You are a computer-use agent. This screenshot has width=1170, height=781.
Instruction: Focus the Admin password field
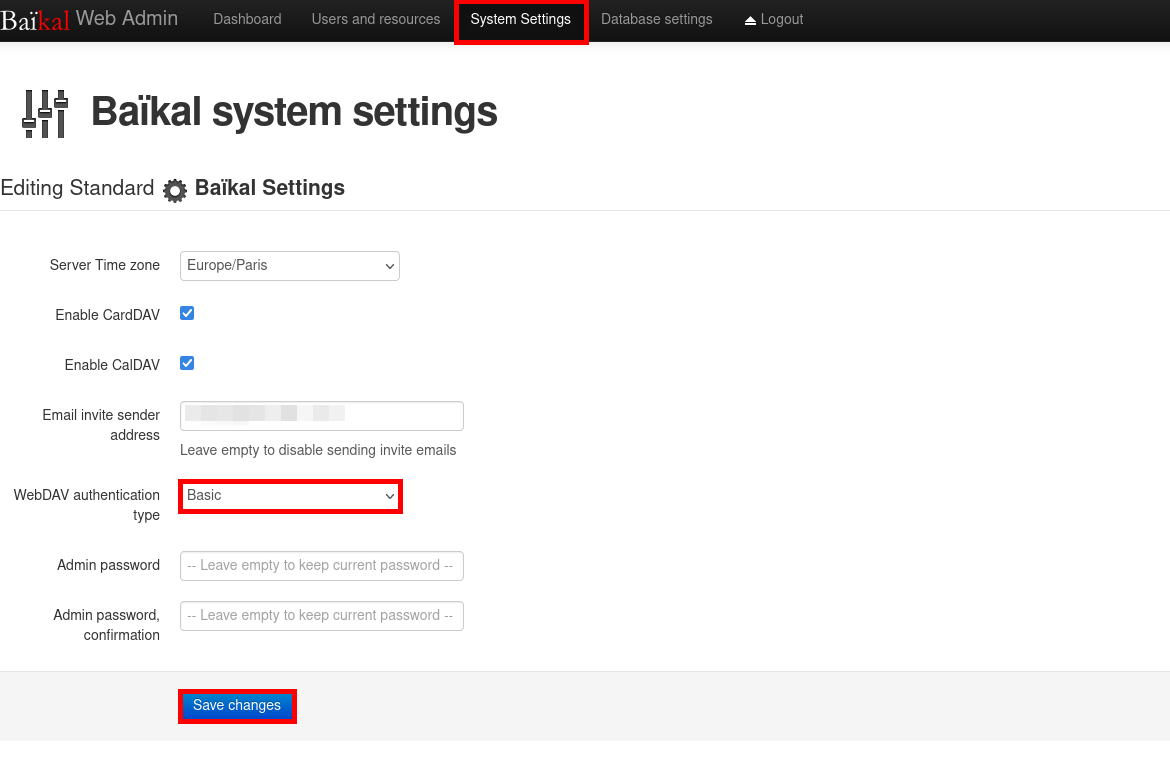[321, 565]
